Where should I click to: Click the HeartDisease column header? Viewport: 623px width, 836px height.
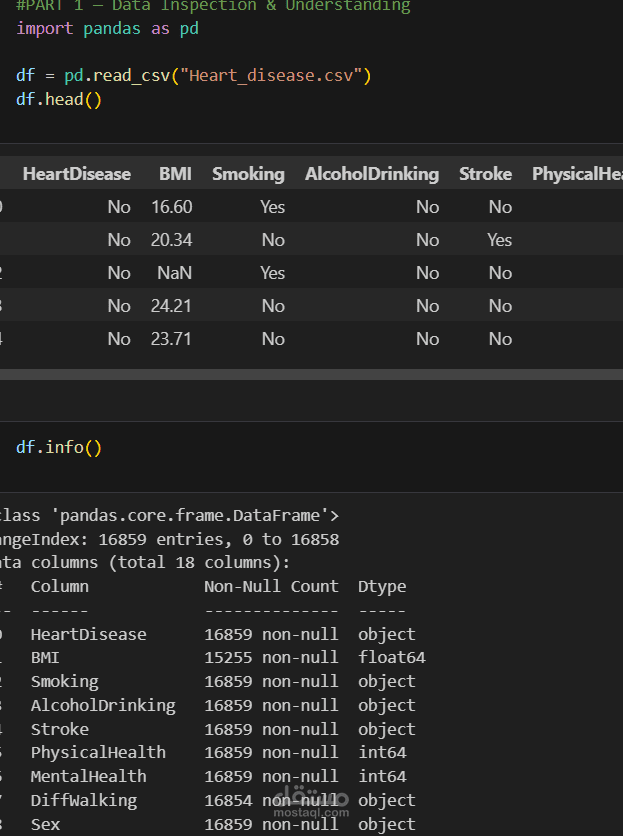(x=77, y=174)
